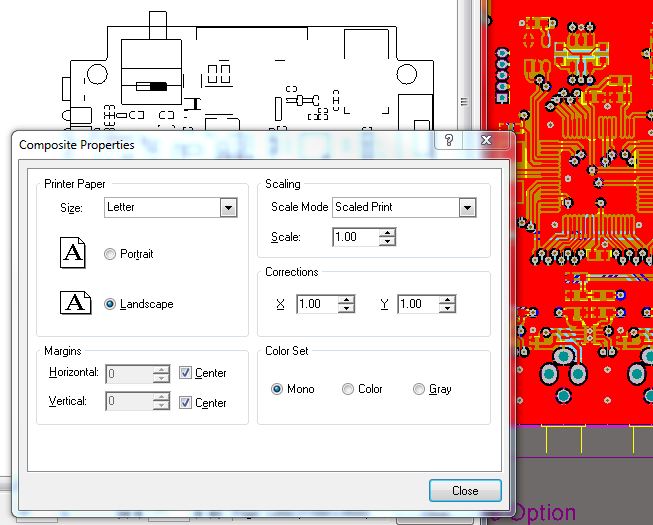Viewport: 653px width, 525px height.
Task: Increase the Scale value with up arrow
Action: tap(387, 233)
